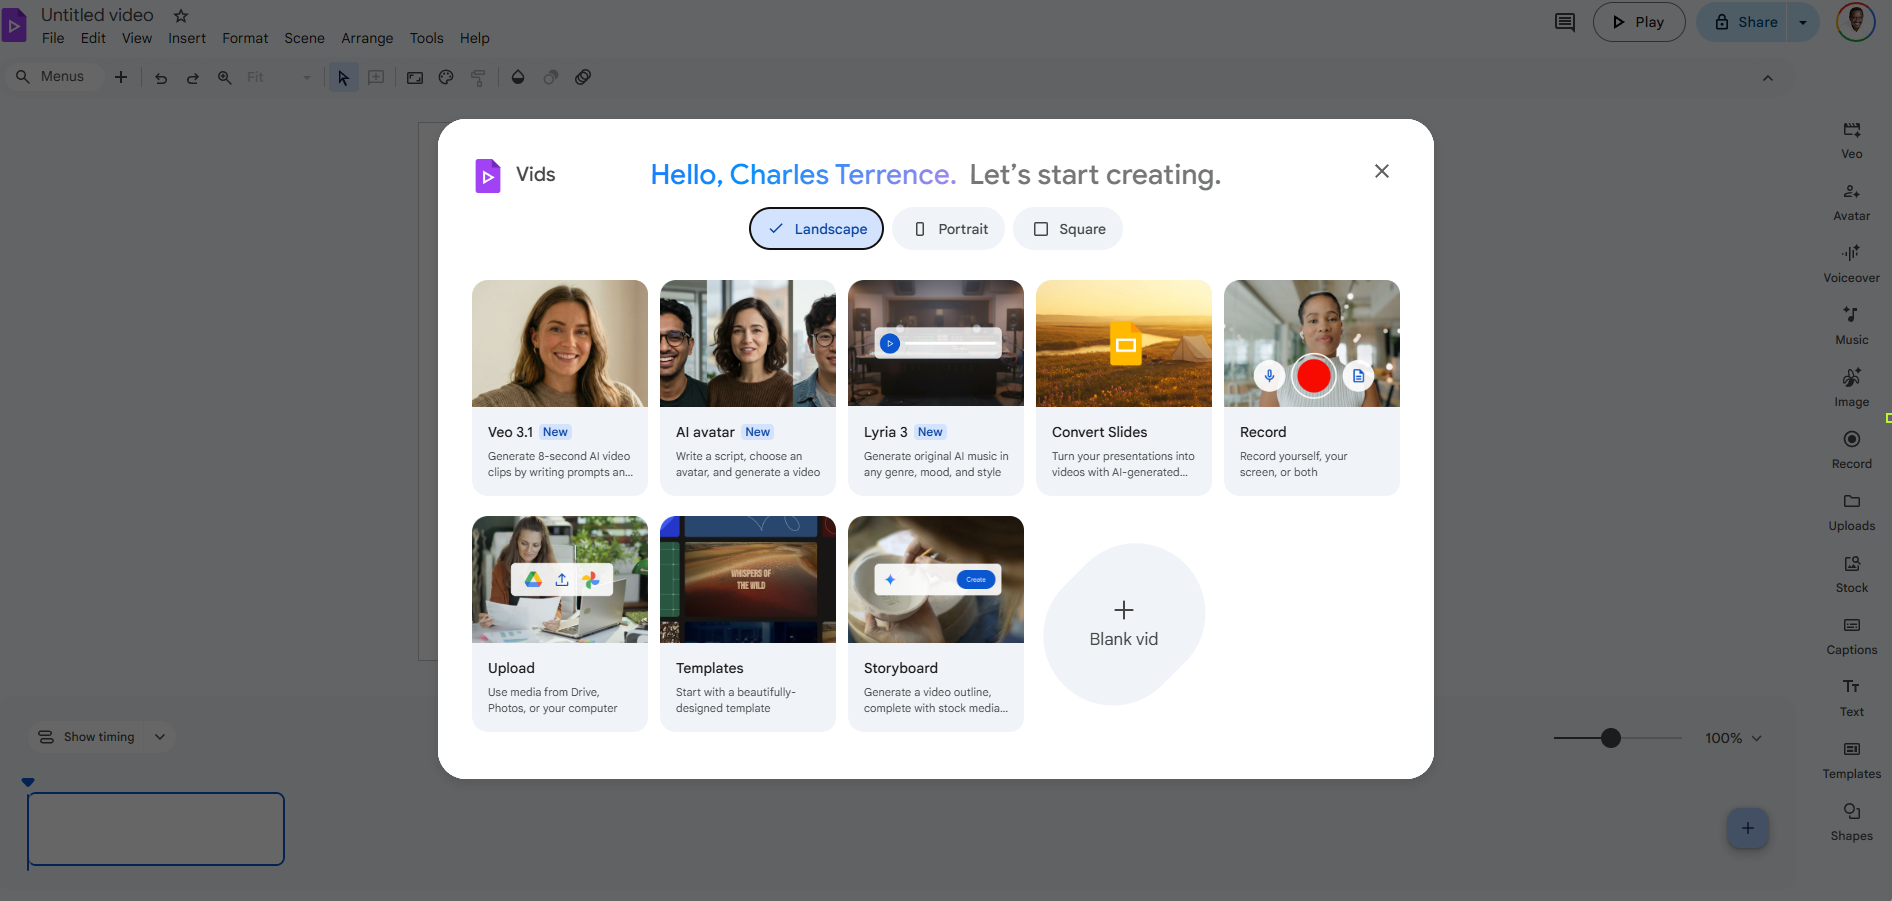Choose the Portrait orientation option
This screenshot has height=901, width=1892.
(949, 229)
